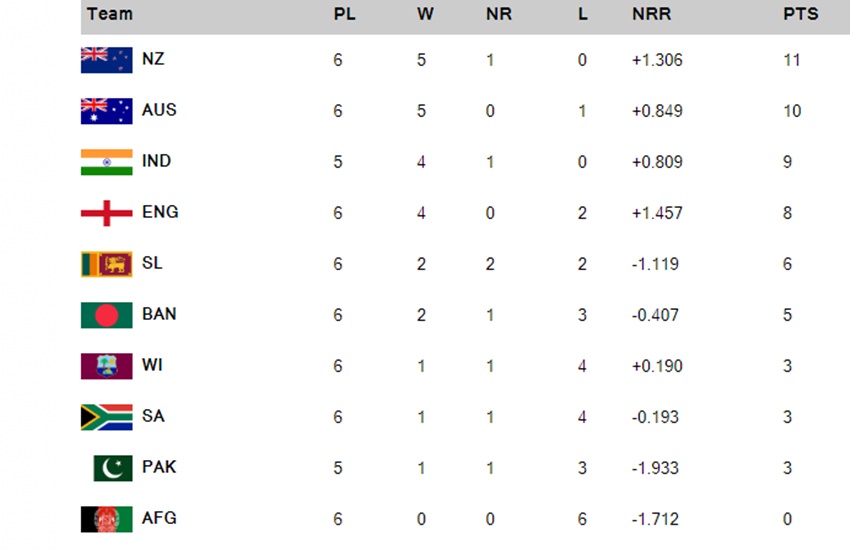Click the PL column header
The image size is (850, 550).
click(x=344, y=14)
